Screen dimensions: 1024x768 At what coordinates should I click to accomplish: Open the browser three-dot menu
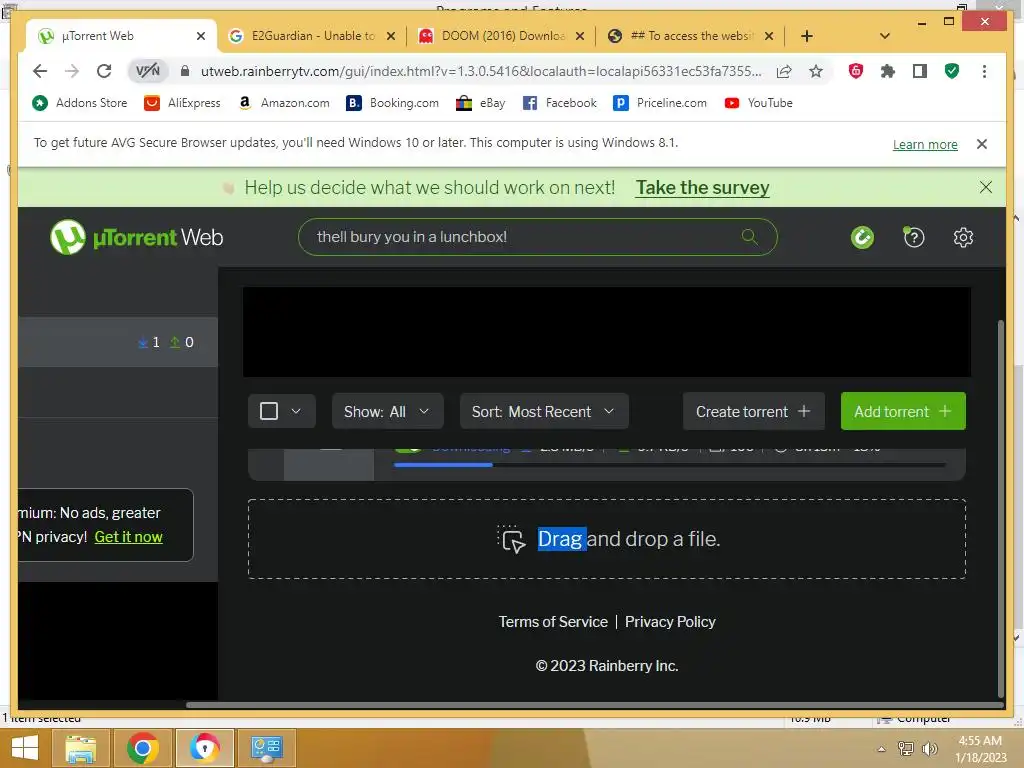click(x=984, y=71)
